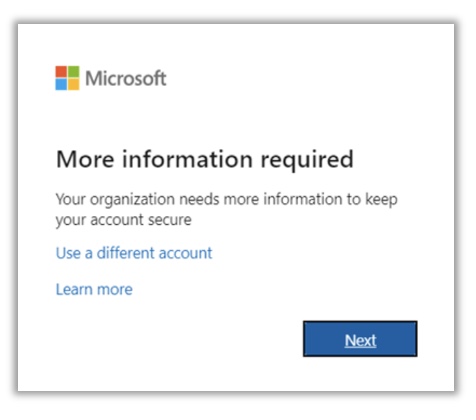The height and width of the screenshot is (420, 476).
Task: Click the Microsoft four-square logo
Action: click(x=67, y=78)
